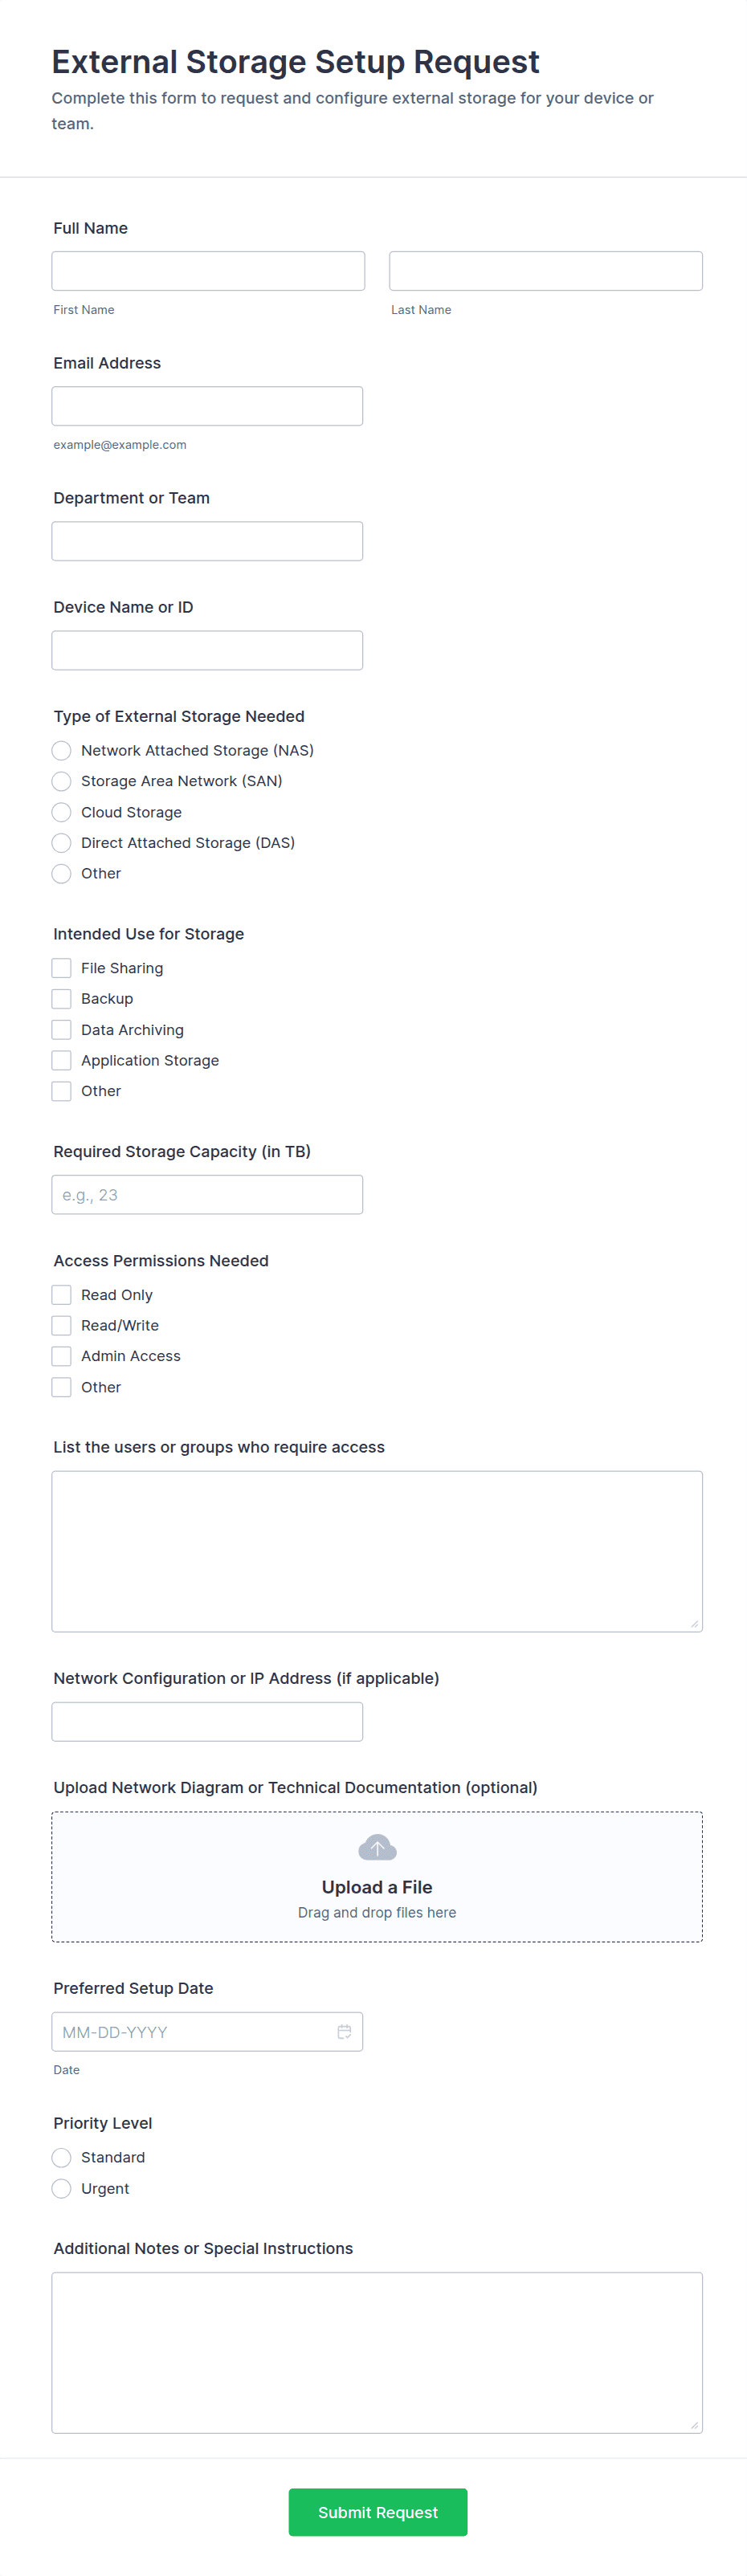Click the Preferred Setup Date field
The image size is (747, 2576).
[195, 2031]
